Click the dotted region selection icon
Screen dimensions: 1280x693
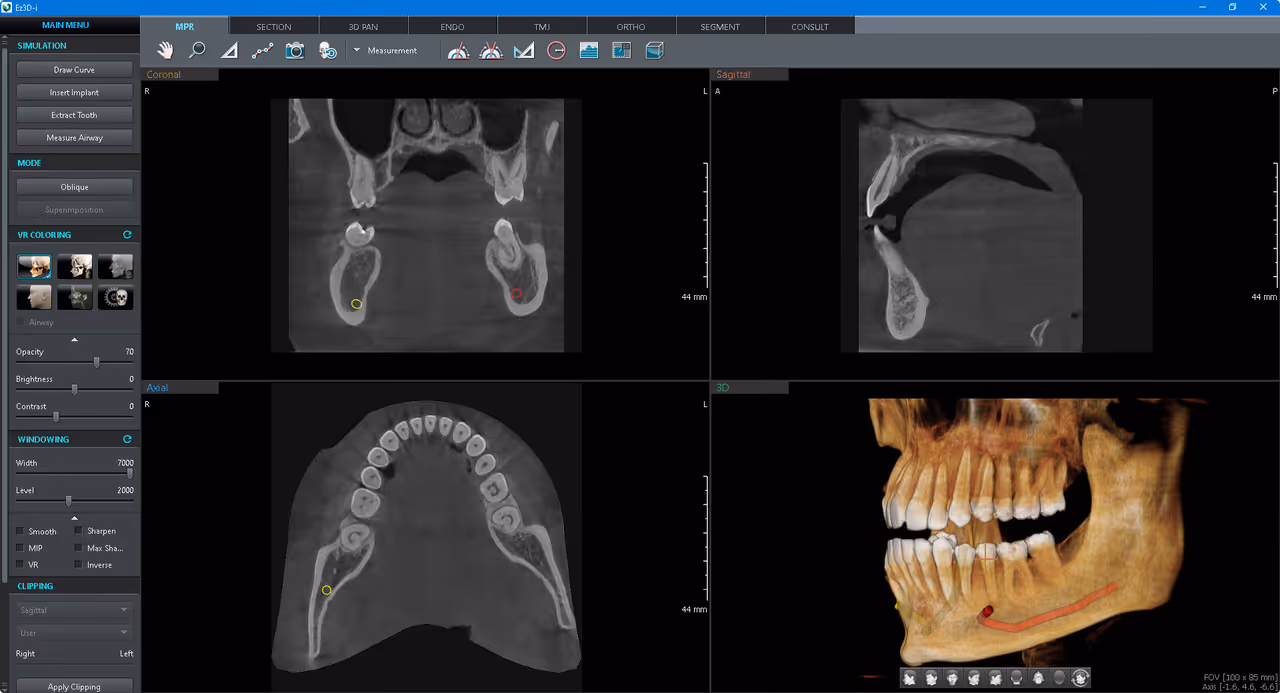(621, 50)
